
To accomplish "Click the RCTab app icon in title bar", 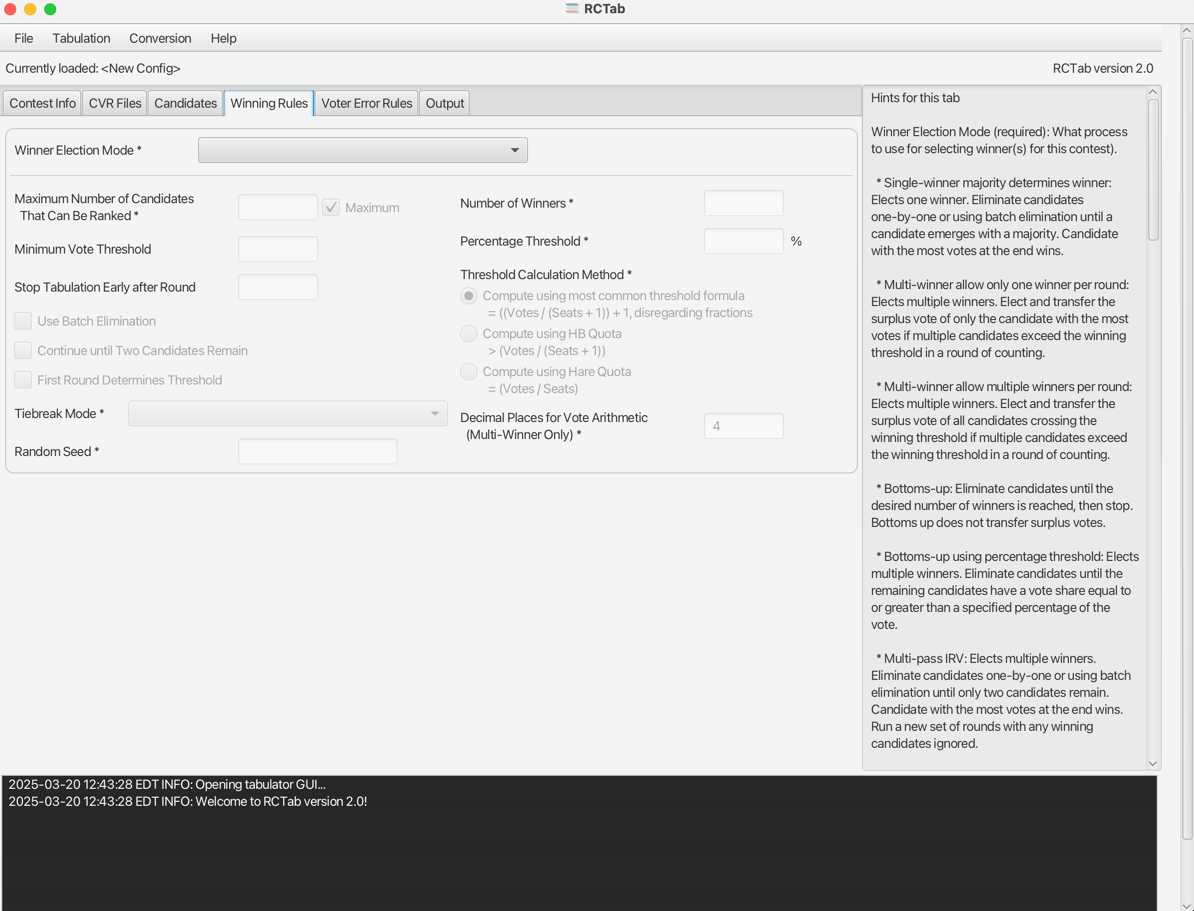I will (572, 9).
